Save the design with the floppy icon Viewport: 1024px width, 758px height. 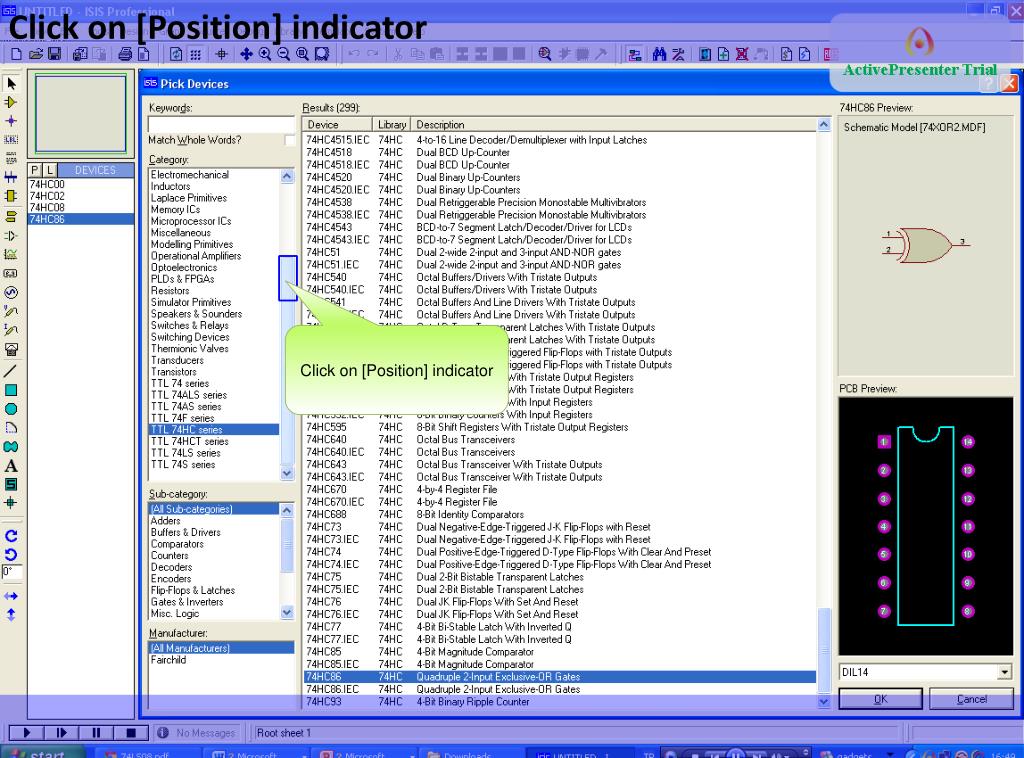pos(55,54)
